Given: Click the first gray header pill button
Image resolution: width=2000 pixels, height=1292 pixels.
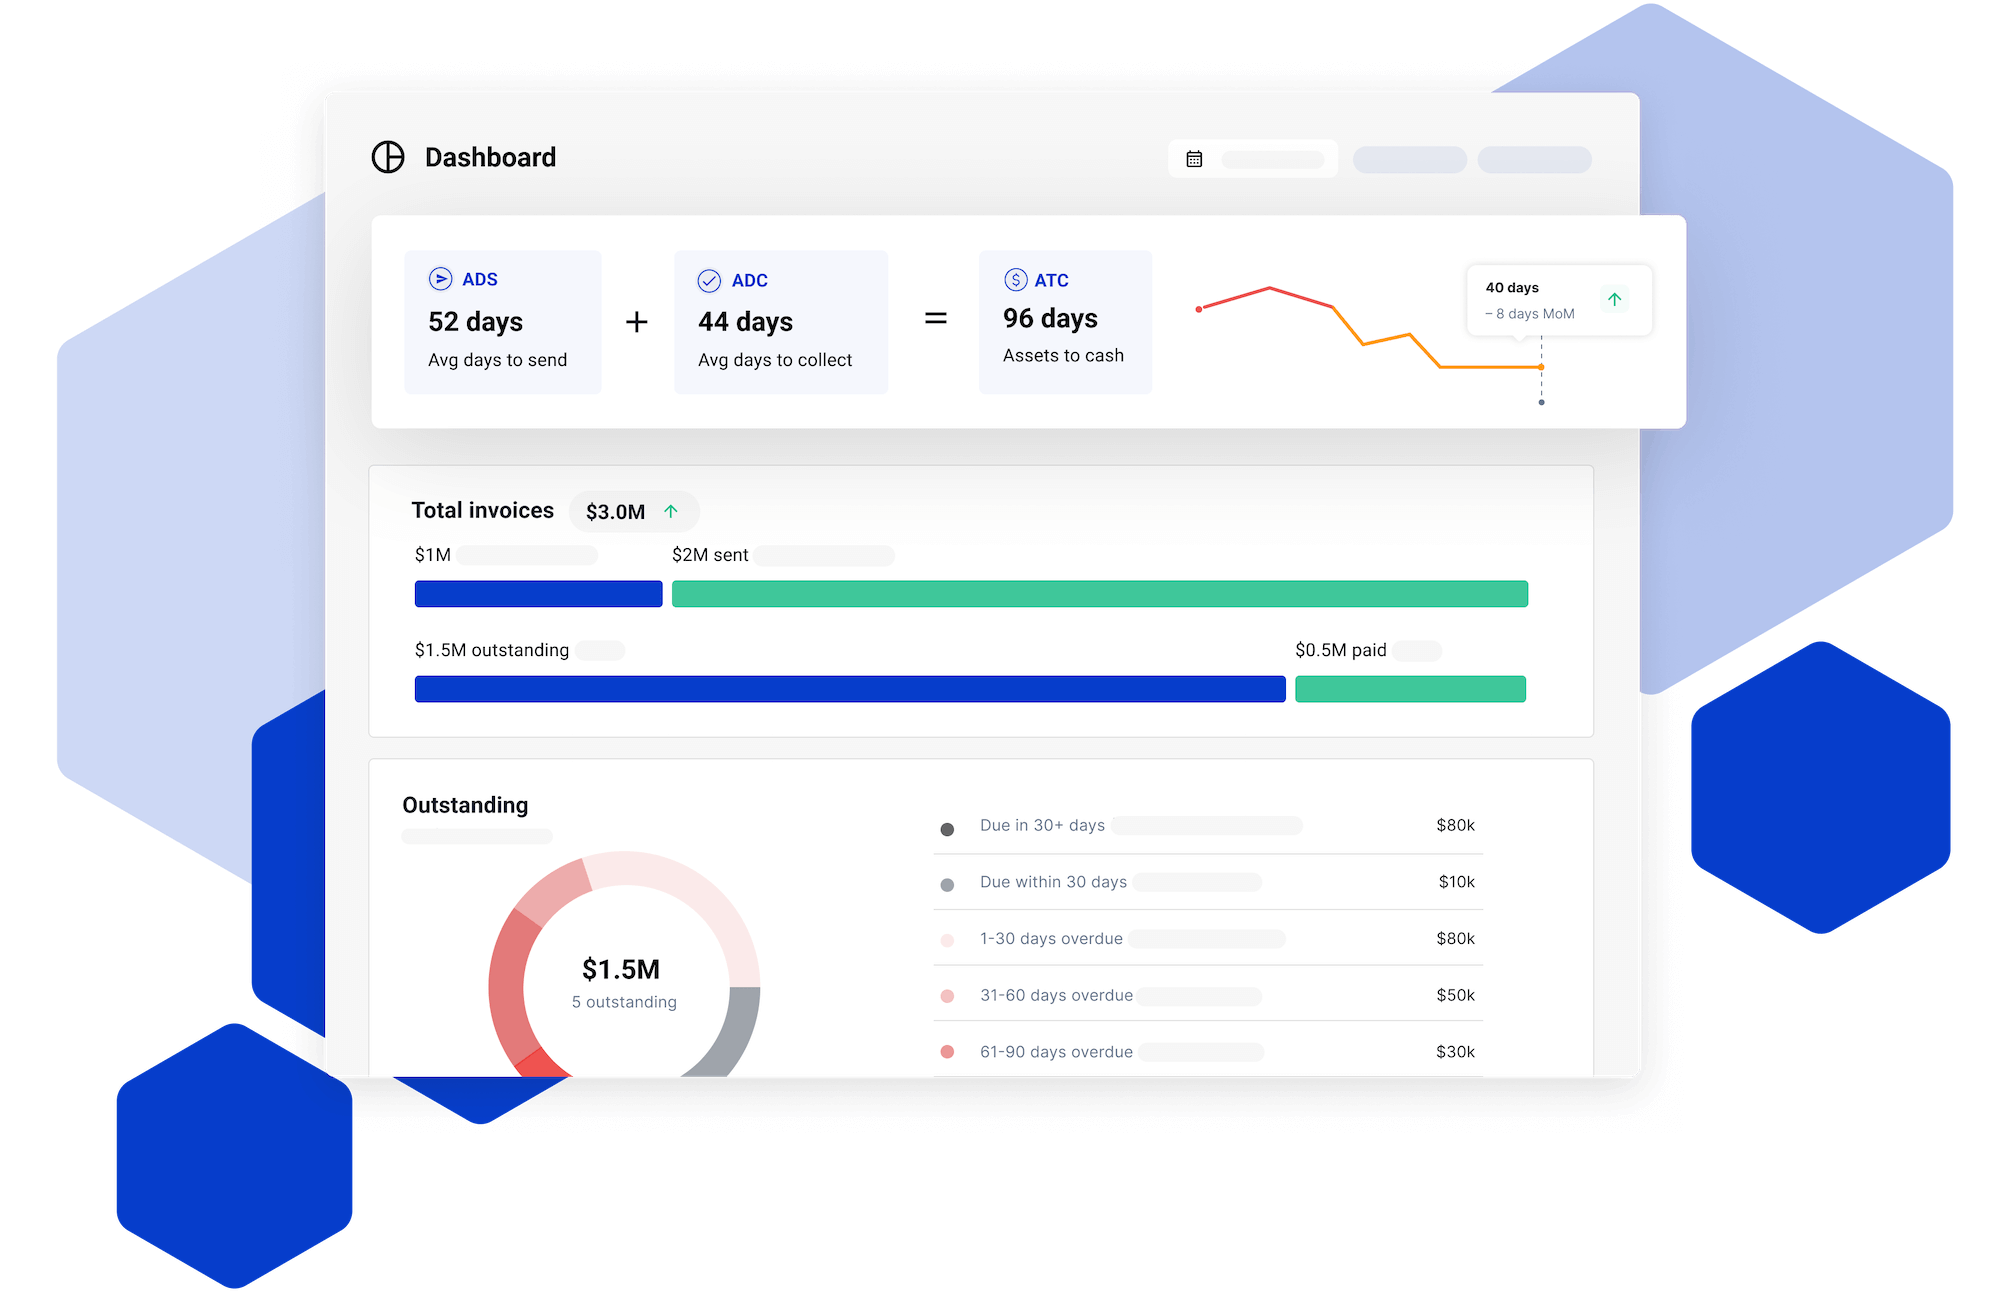Looking at the screenshot, I should tap(1409, 160).
